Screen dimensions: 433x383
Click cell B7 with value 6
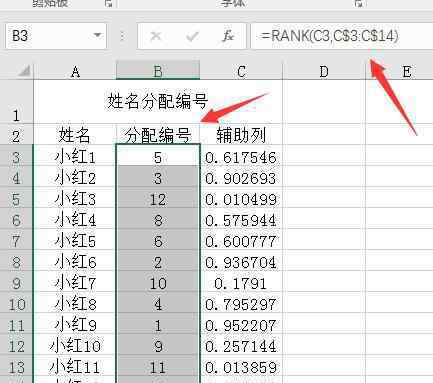point(158,239)
